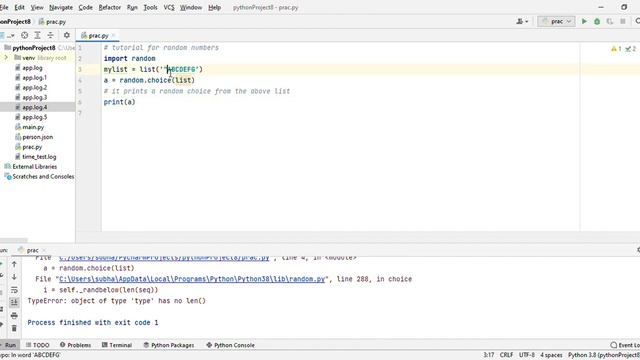Viewport: 640px width, 360px height.
Task: Open the Project view selector dropdown
Action: tap(7, 36)
